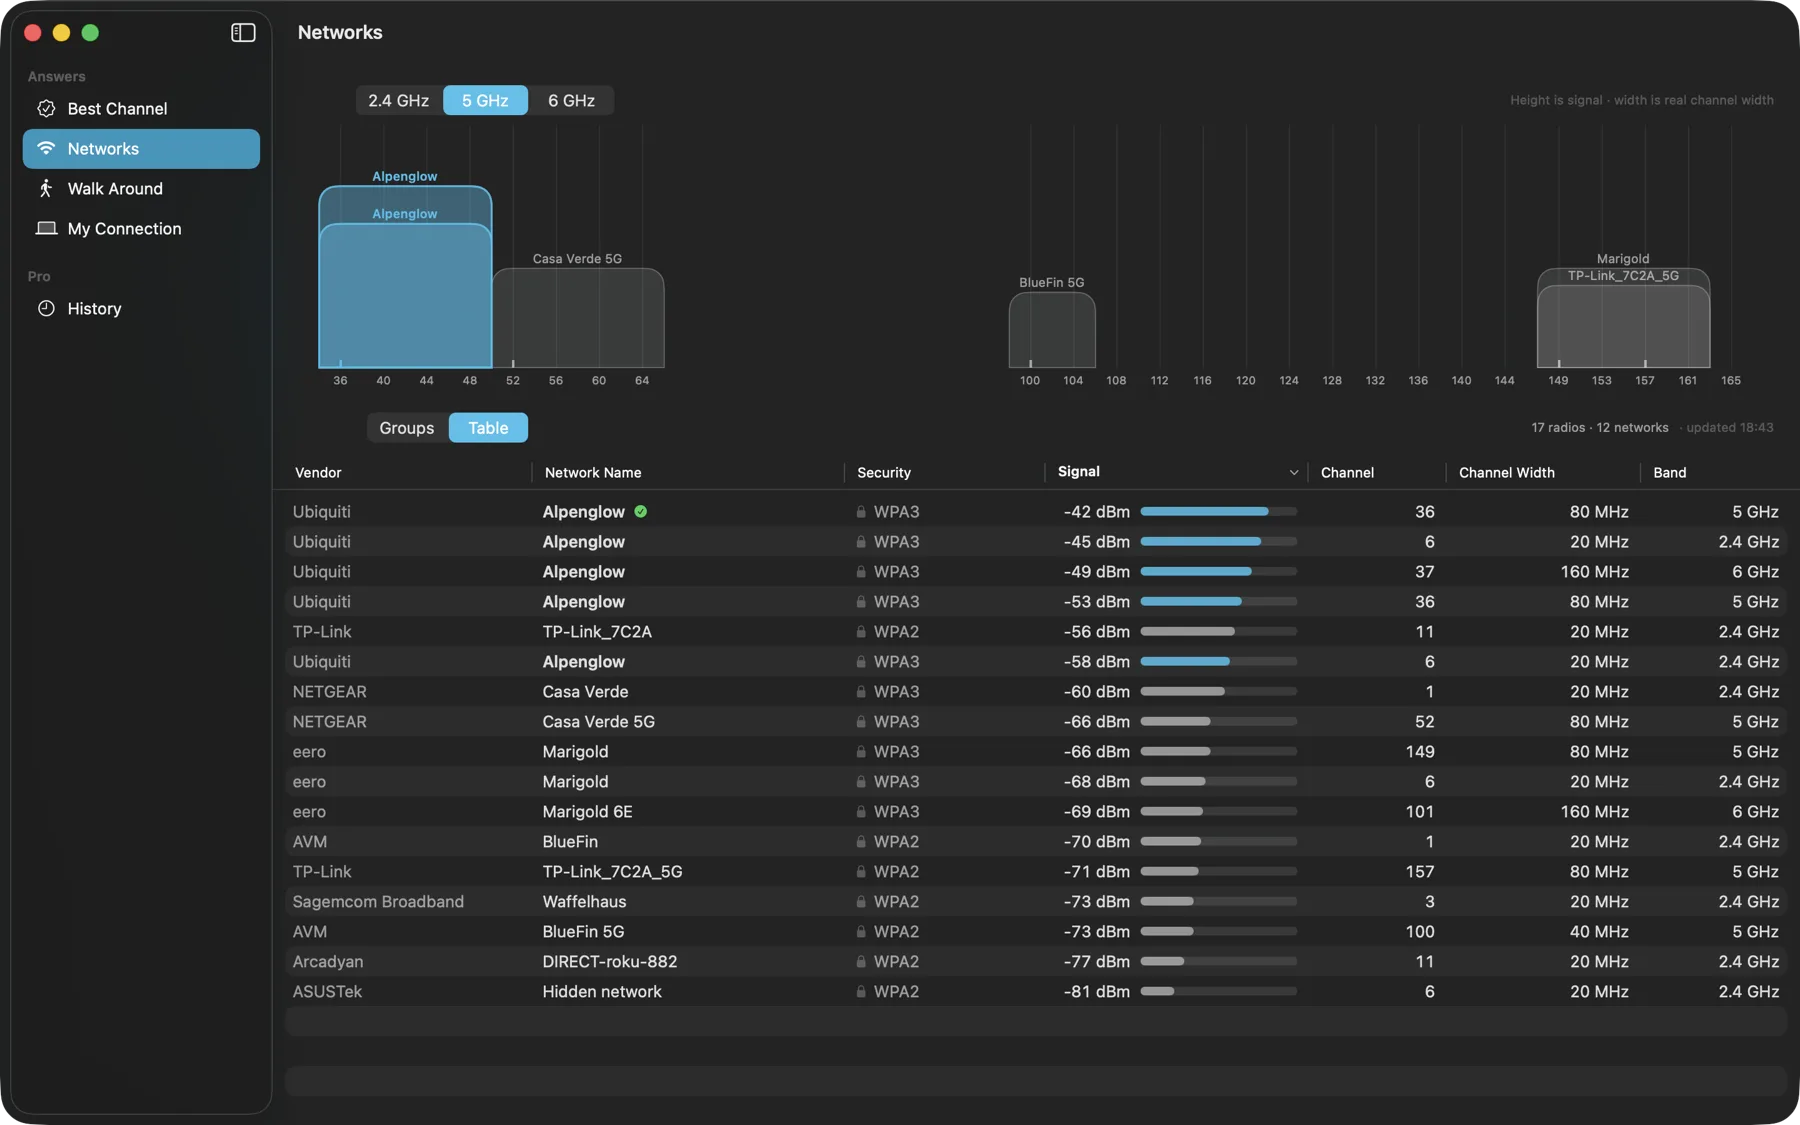Select the Marigold 6E network row
The height and width of the screenshot is (1125, 1800).
coord(1035,811)
